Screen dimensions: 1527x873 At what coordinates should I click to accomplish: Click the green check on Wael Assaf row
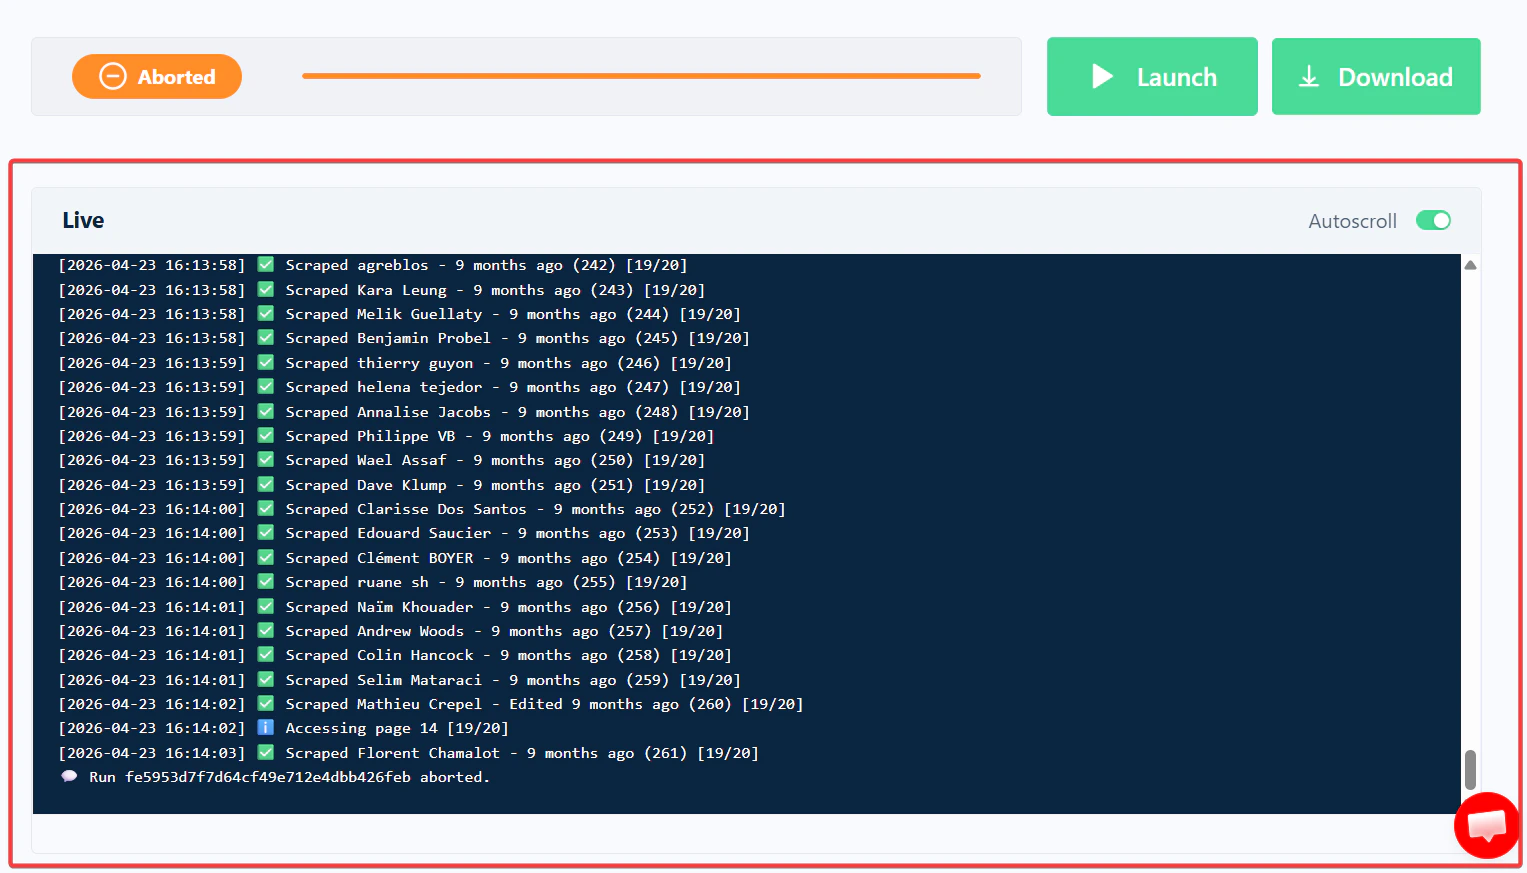click(x=266, y=460)
